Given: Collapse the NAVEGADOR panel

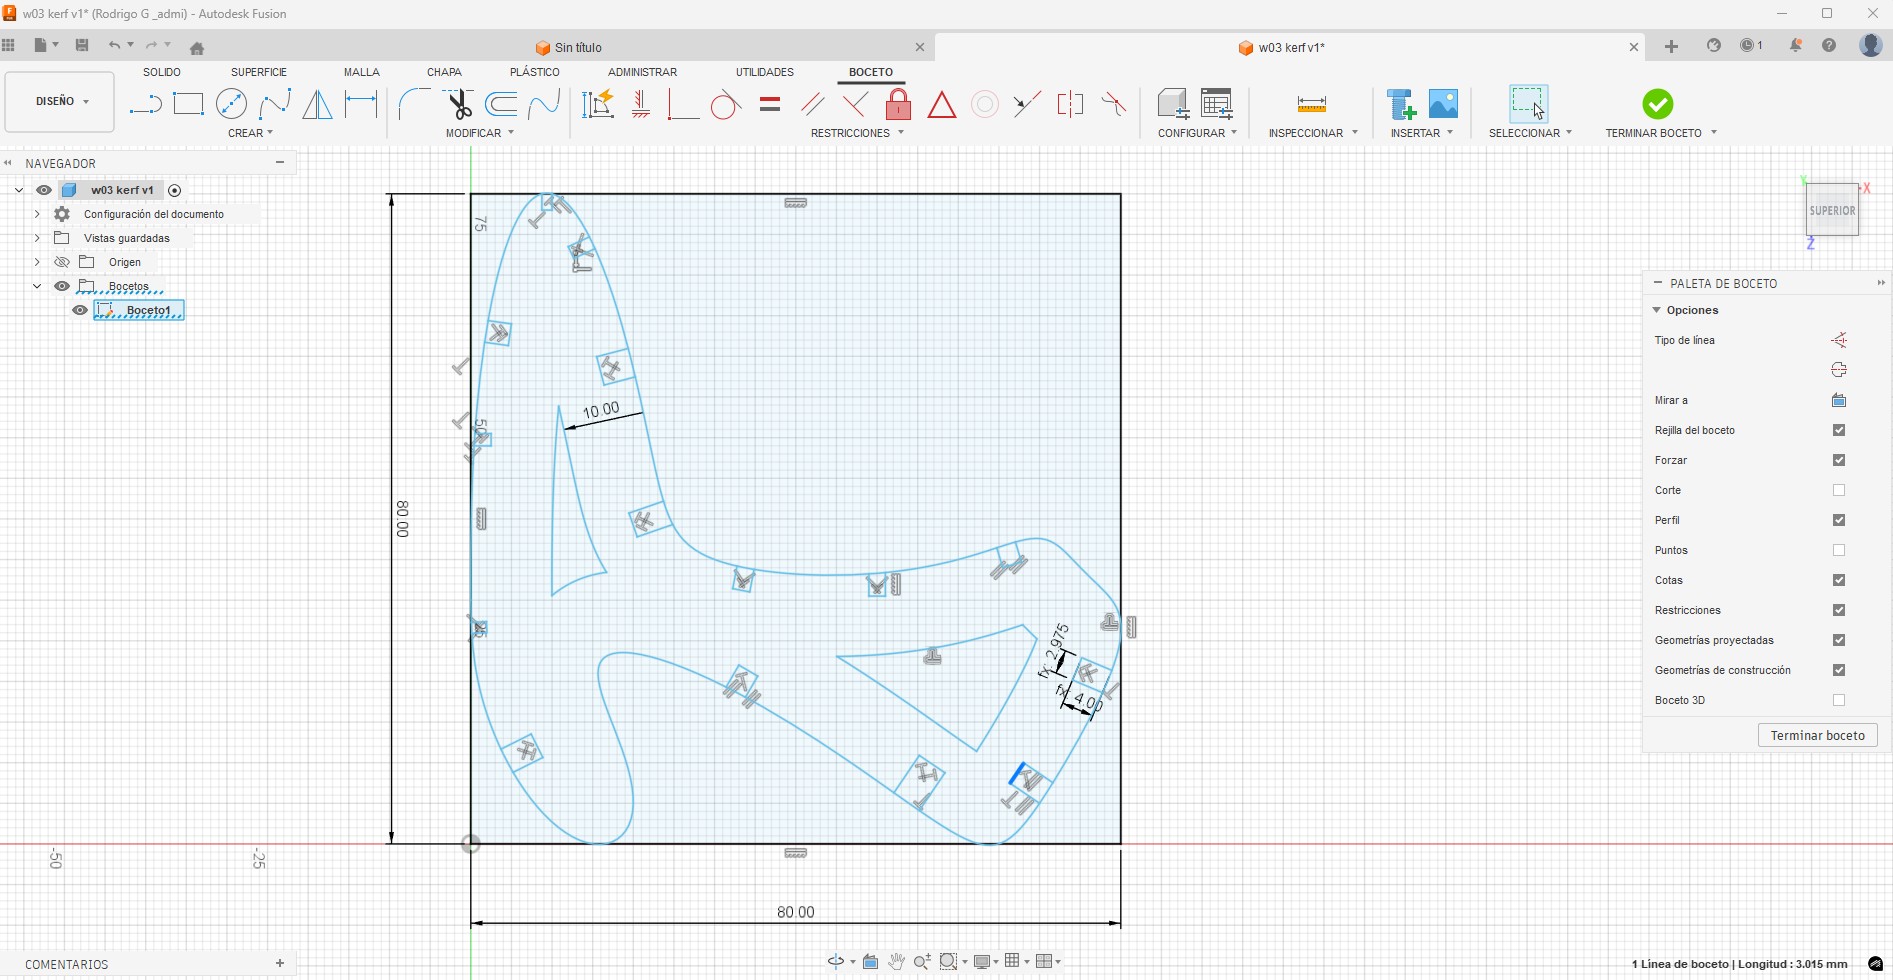Looking at the screenshot, I should [x=280, y=162].
